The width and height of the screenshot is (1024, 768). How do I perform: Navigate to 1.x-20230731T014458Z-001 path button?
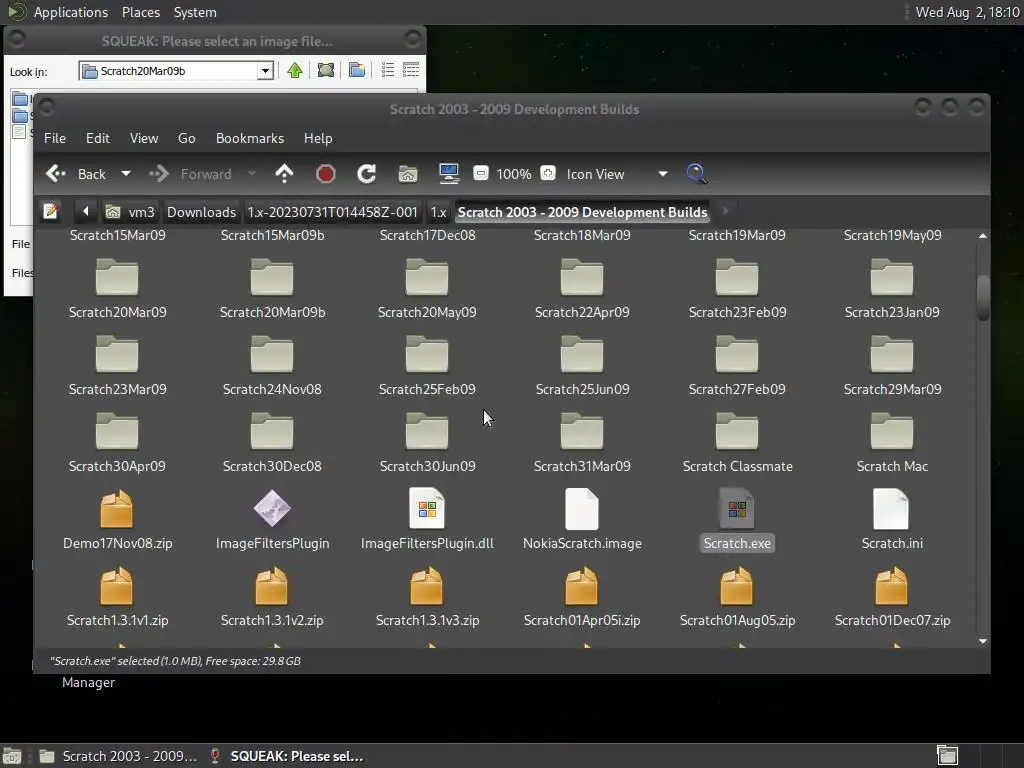pyautogui.click(x=332, y=212)
